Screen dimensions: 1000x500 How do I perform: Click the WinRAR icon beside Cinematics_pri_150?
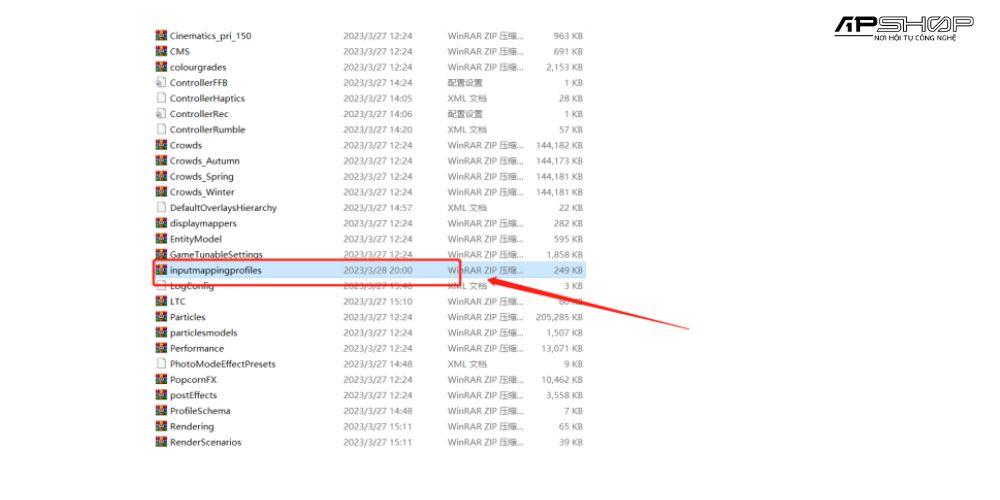click(x=161, y=36)
